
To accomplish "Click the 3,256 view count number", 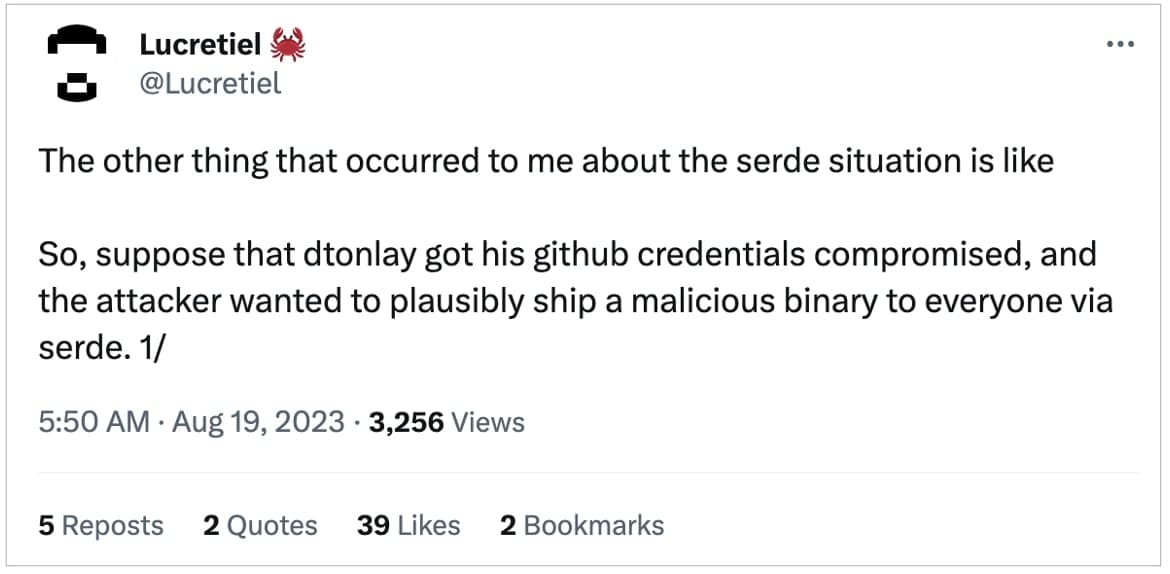I will click(x=405, y=421).
